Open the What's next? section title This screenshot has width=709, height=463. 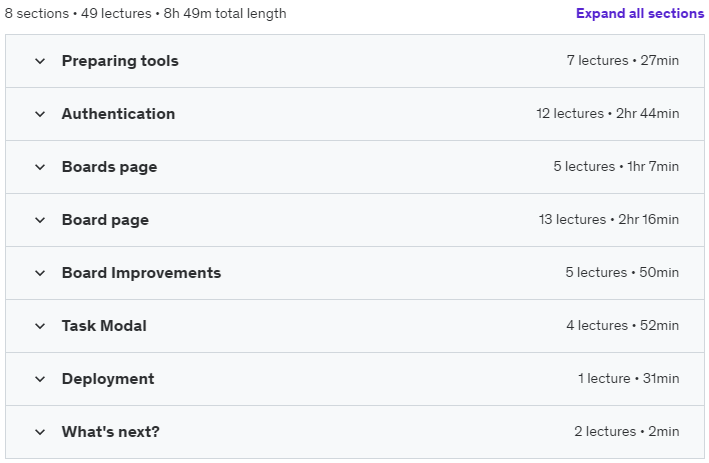click(111, 431)
